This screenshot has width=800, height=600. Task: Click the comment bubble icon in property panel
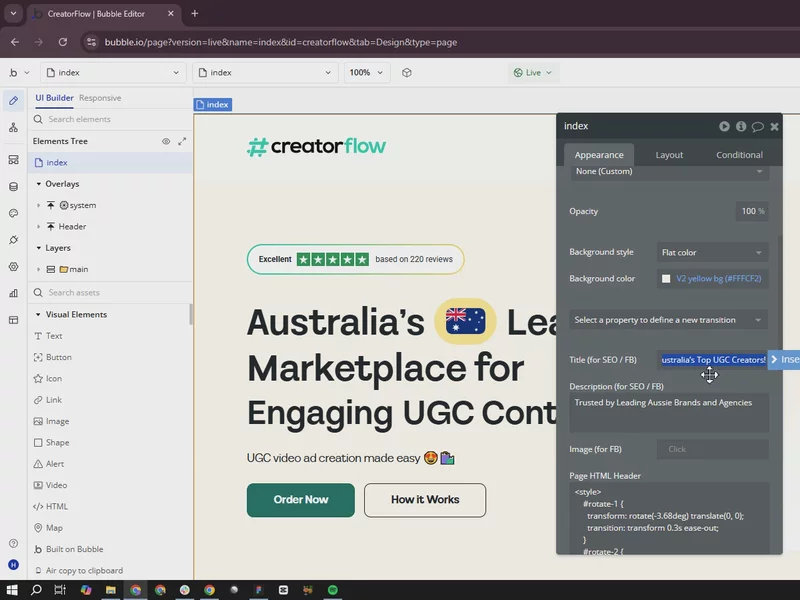coord(758,127)
